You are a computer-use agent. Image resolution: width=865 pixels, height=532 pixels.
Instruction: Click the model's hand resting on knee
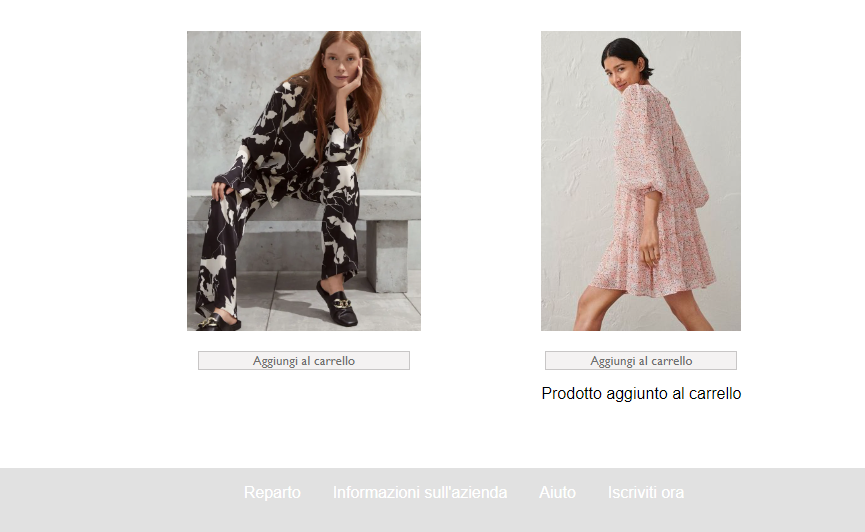(222, 189)
